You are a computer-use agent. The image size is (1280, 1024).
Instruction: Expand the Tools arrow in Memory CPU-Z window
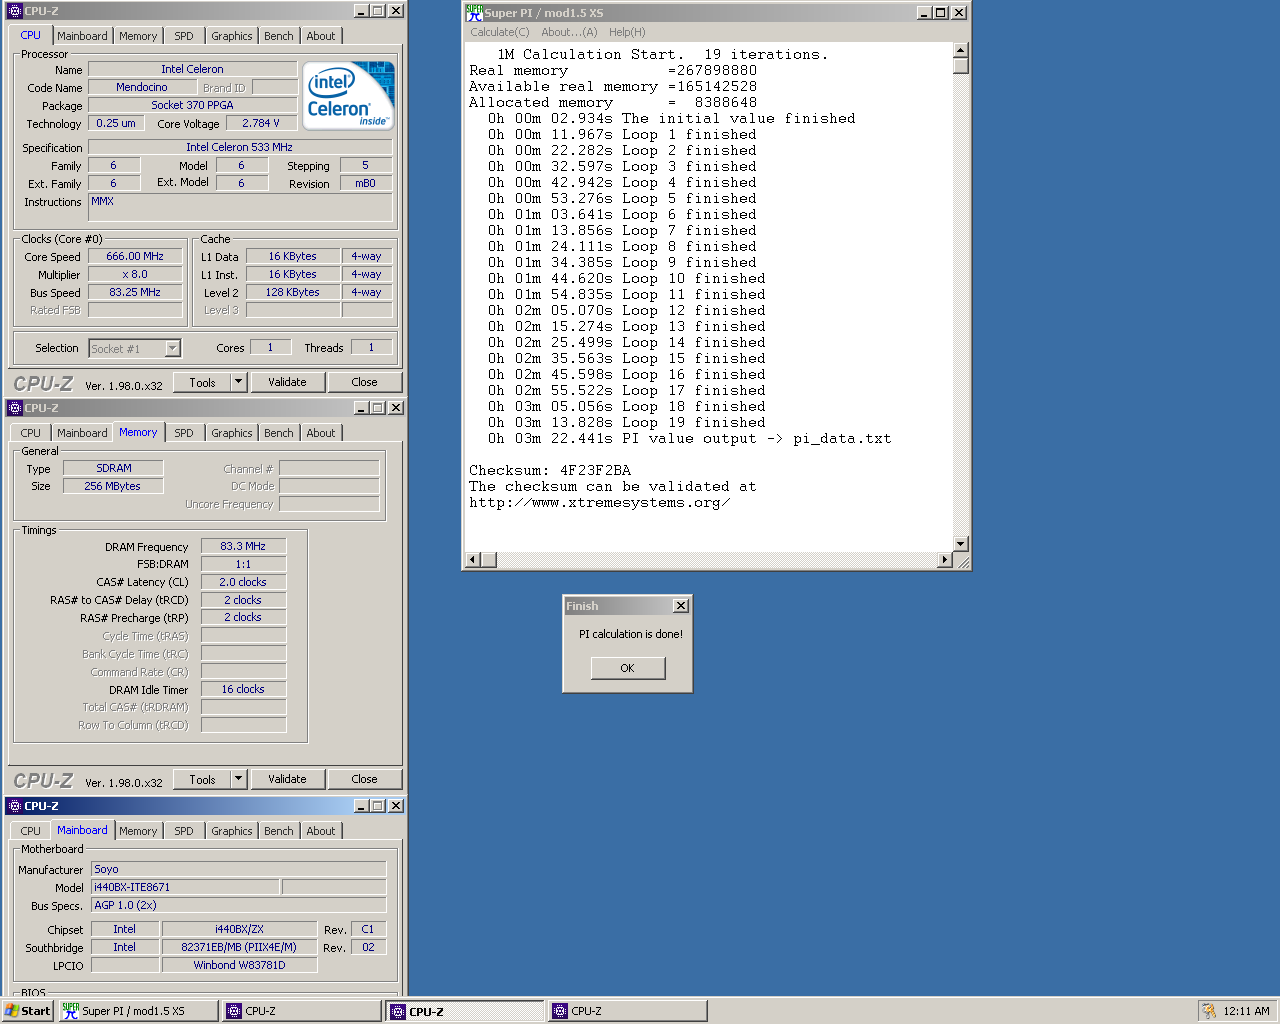click(x=238, y=779)
